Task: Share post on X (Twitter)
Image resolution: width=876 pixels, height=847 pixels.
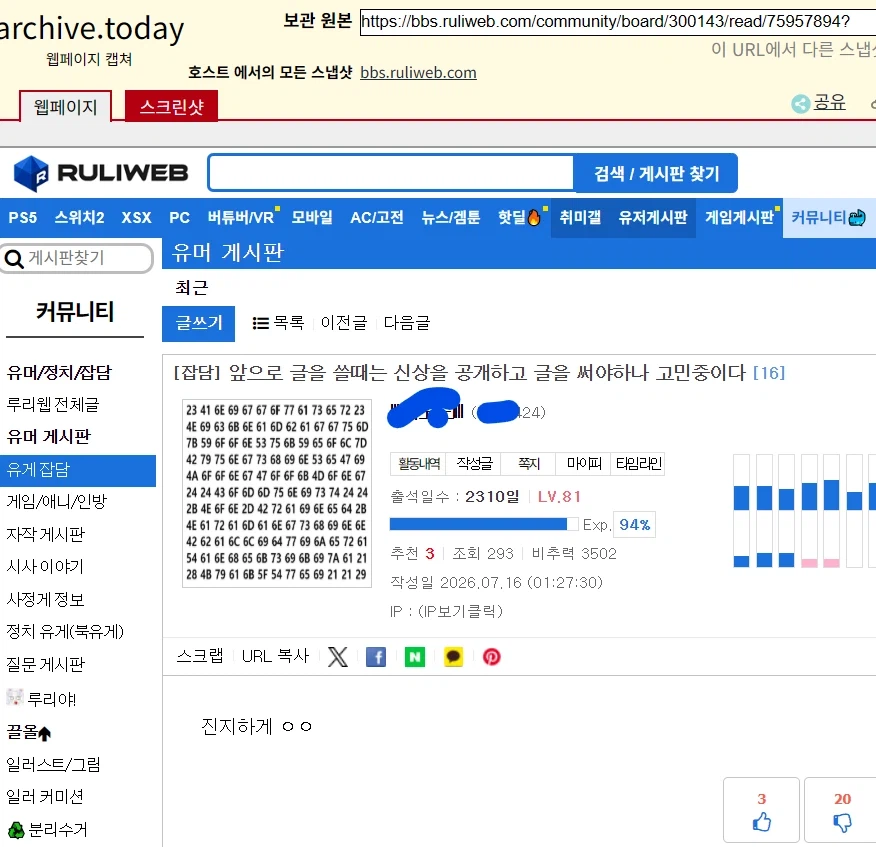Action: pos(337,656)
